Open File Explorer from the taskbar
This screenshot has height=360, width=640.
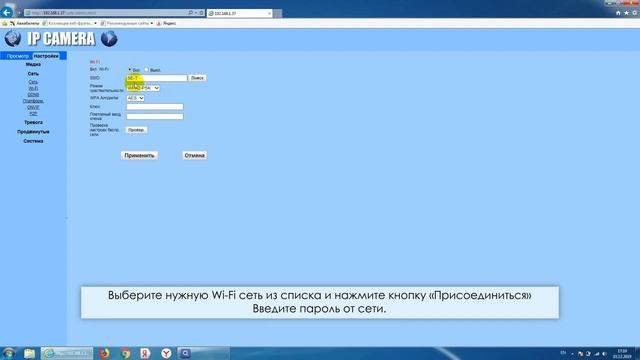29,353
